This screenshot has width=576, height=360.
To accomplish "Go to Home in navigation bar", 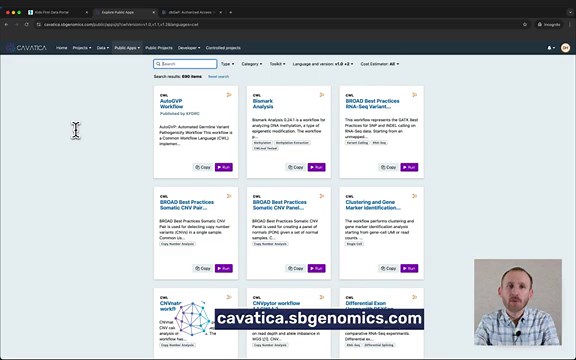I will (61, 48).
